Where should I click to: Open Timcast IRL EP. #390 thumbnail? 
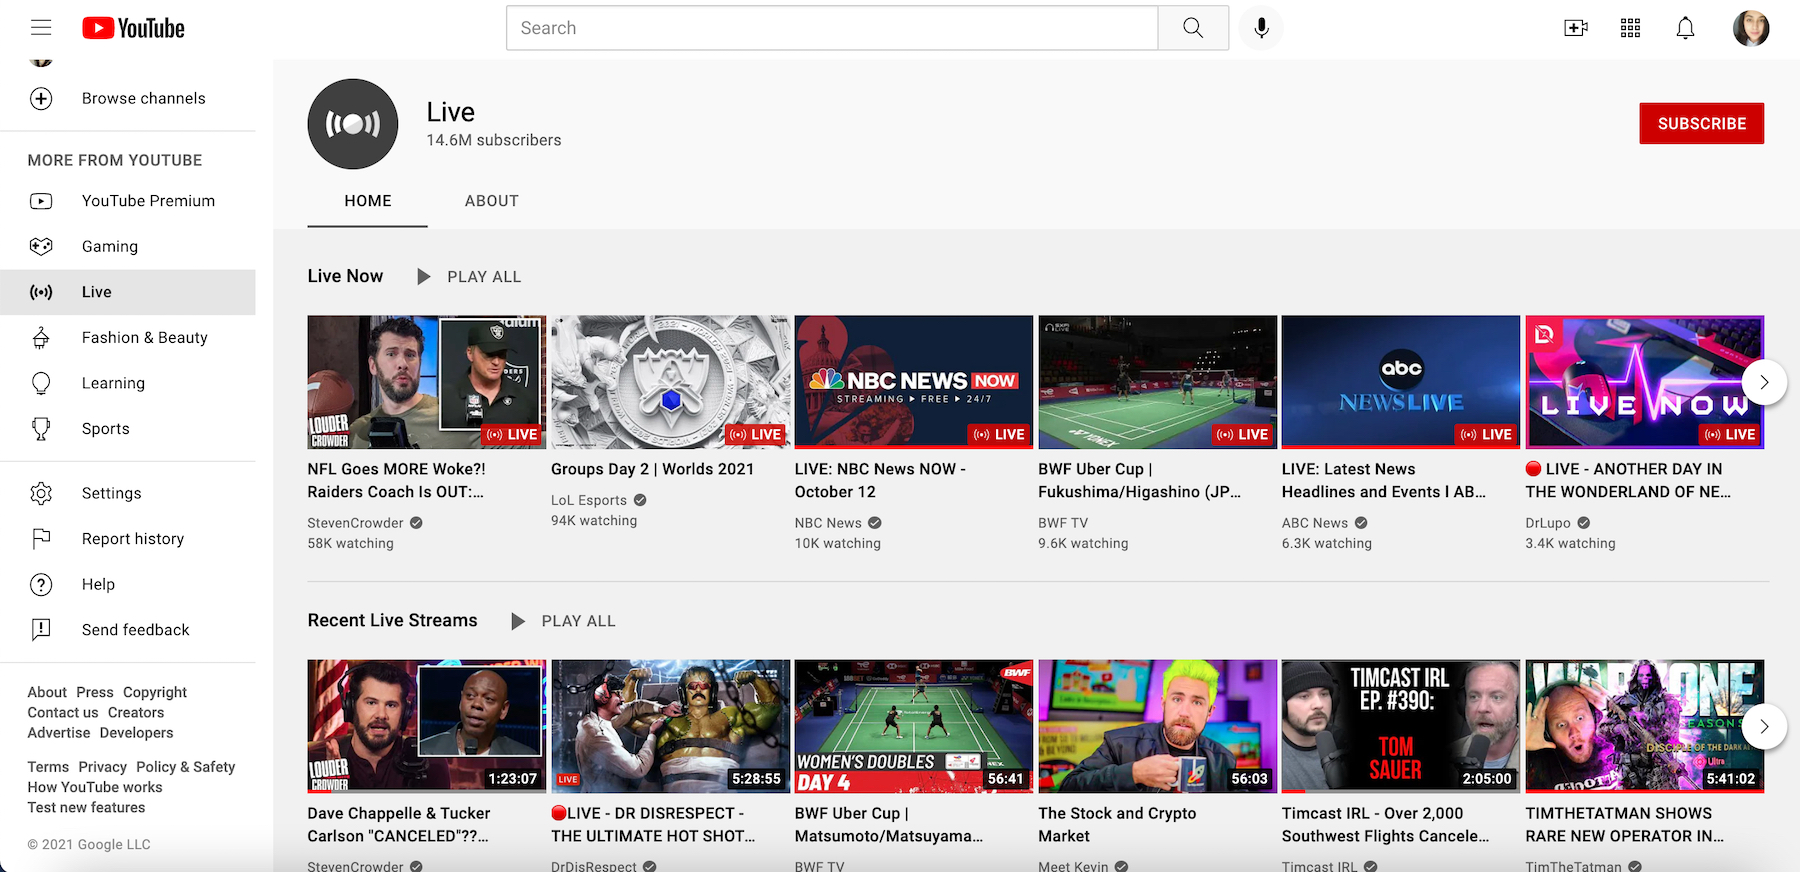coord(1401,726)
